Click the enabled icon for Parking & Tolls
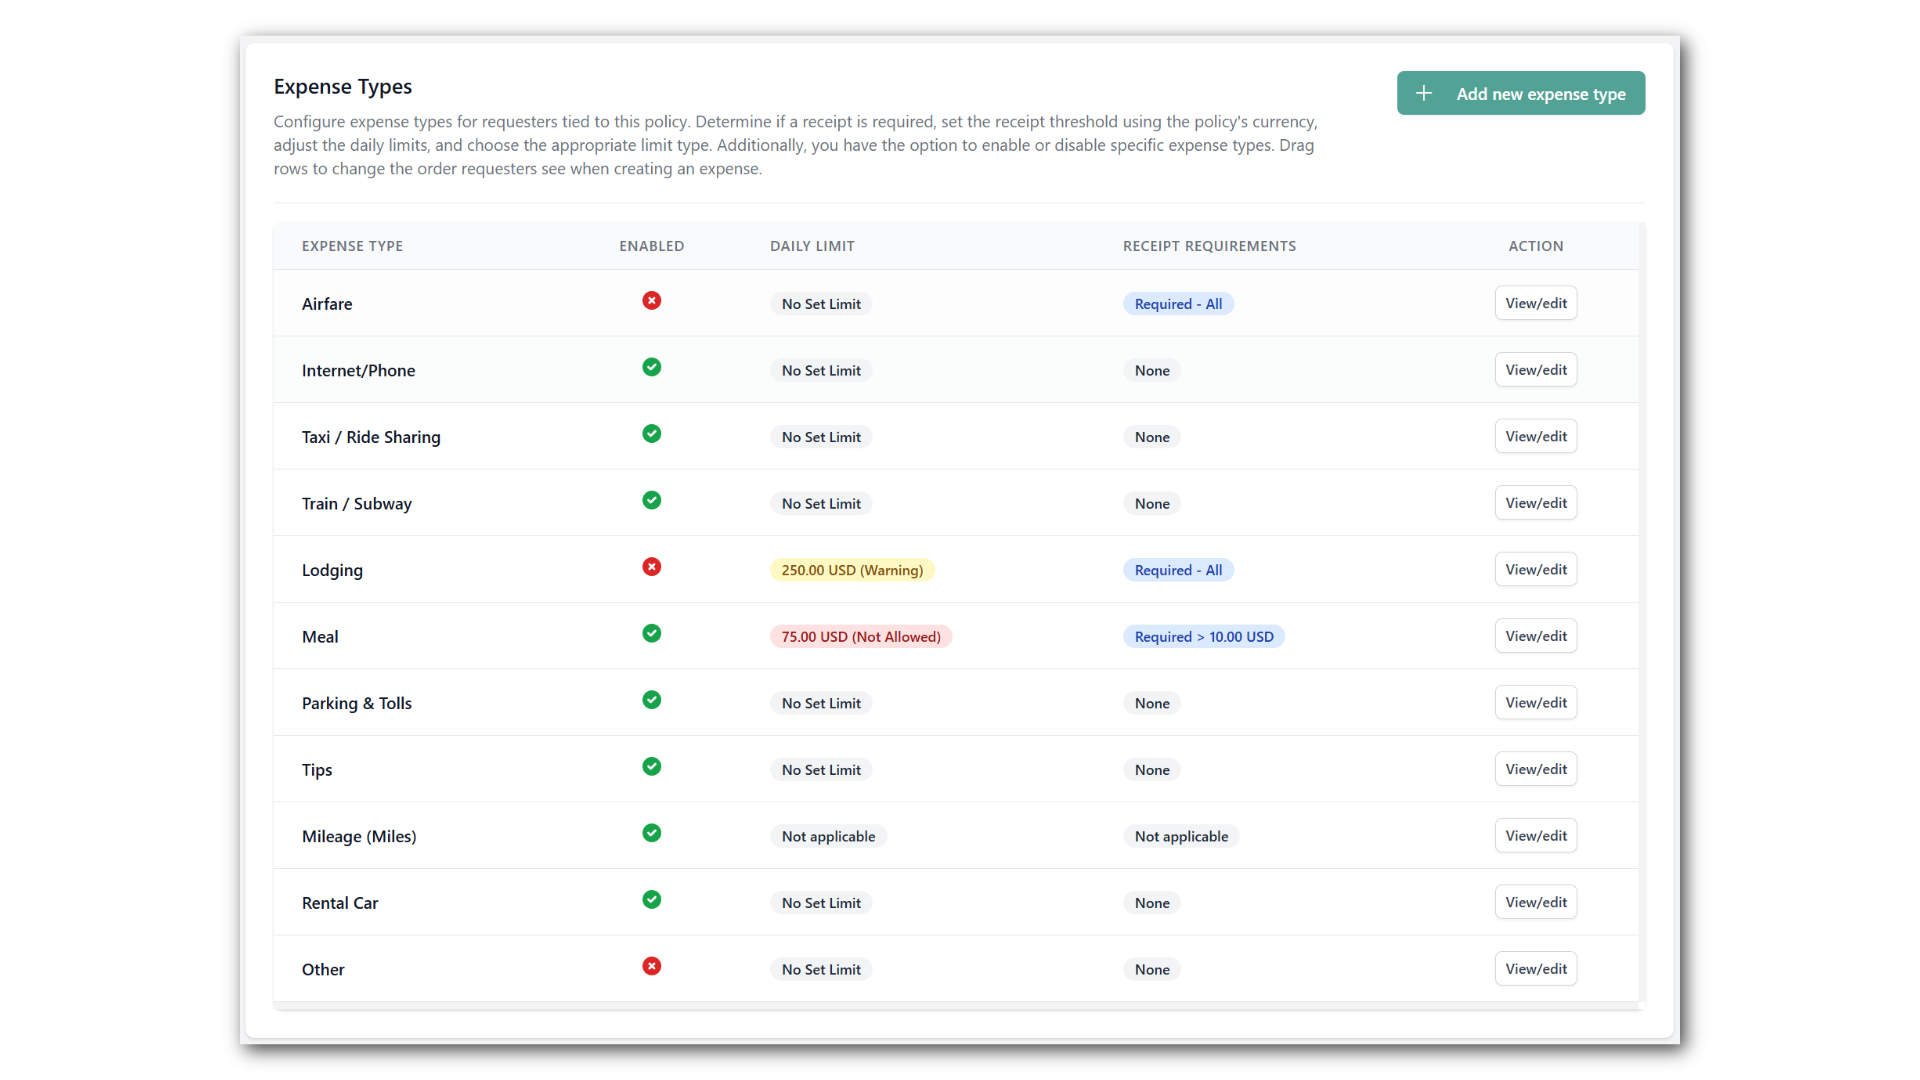Image resolution: width=1920 pixels, height=1080 pixels. pyautogui.click(x=651, y=700)
